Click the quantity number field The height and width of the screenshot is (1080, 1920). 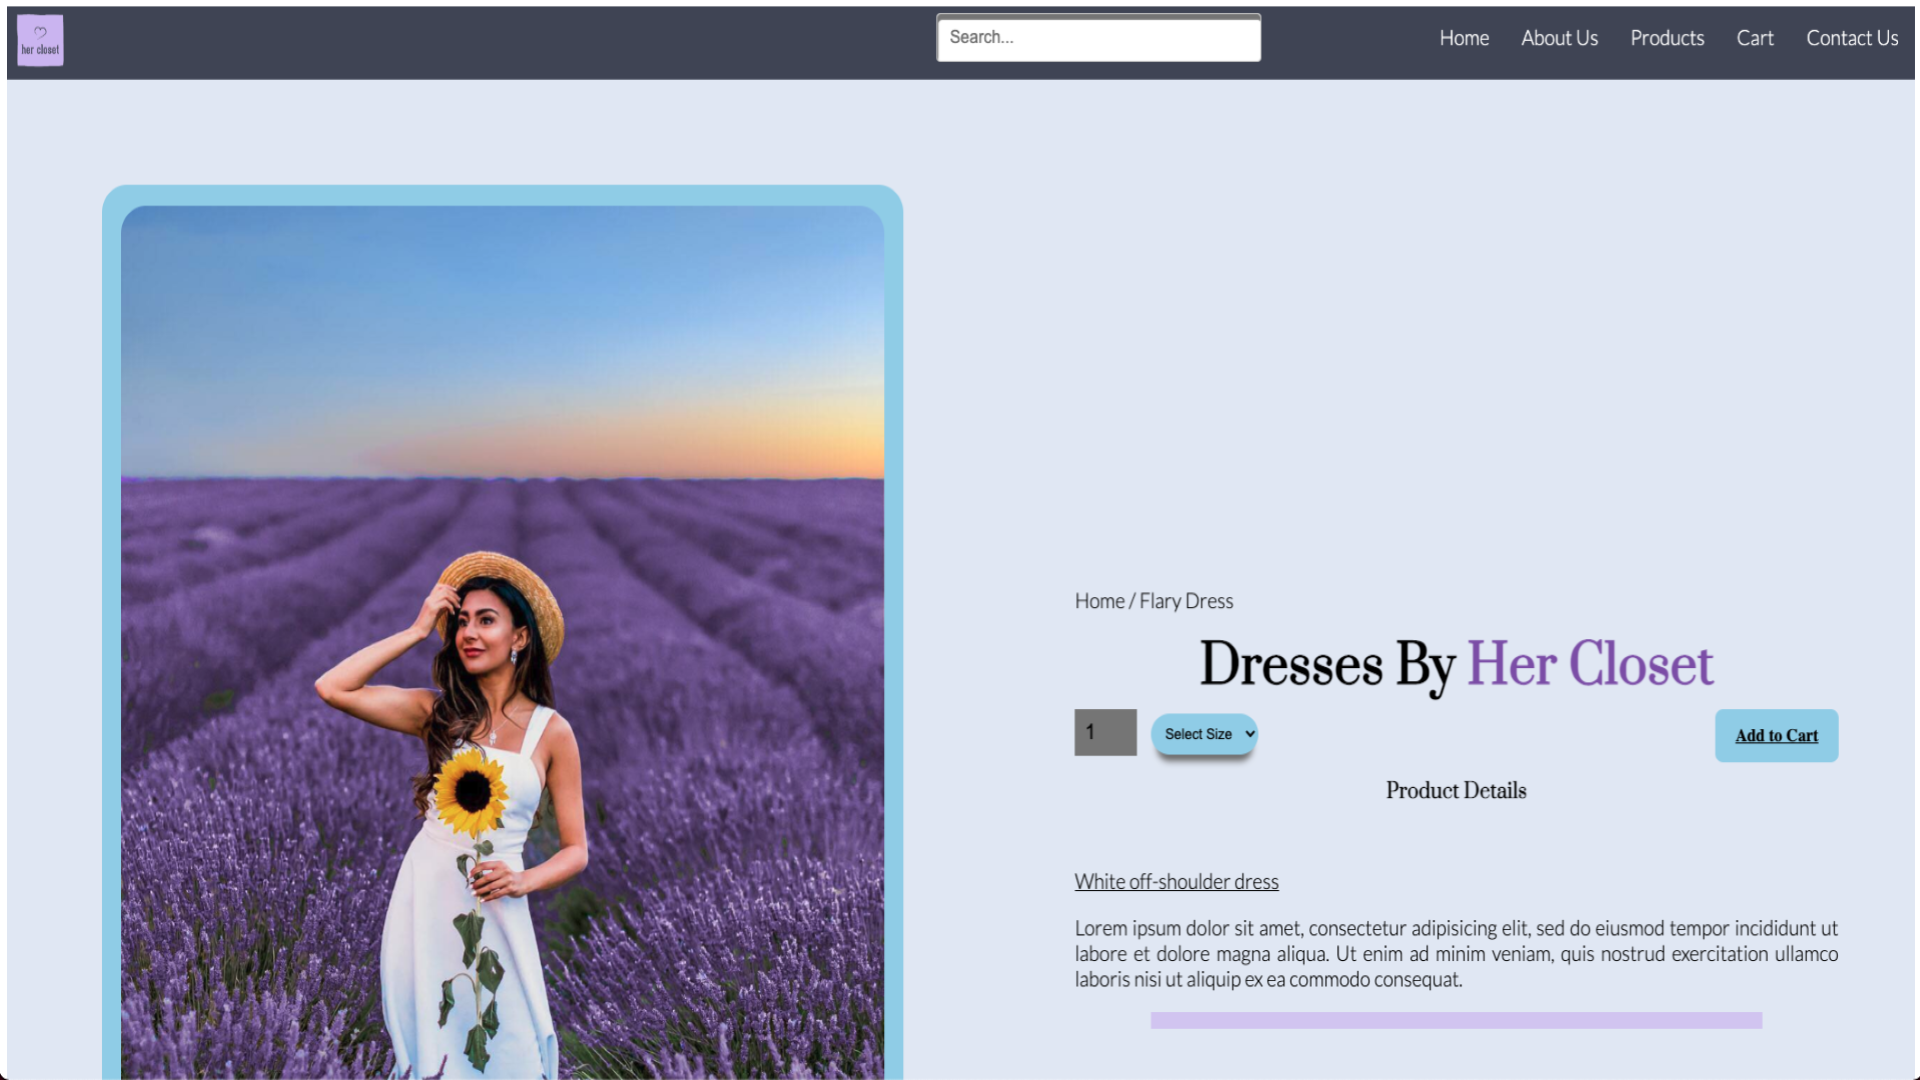(1105, 732)
